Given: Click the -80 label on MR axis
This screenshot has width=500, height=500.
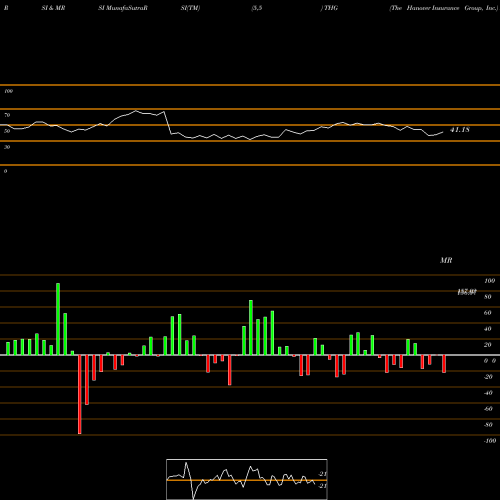Looking at the screenshot, I should pyautogui.click(x=488, y=425).
